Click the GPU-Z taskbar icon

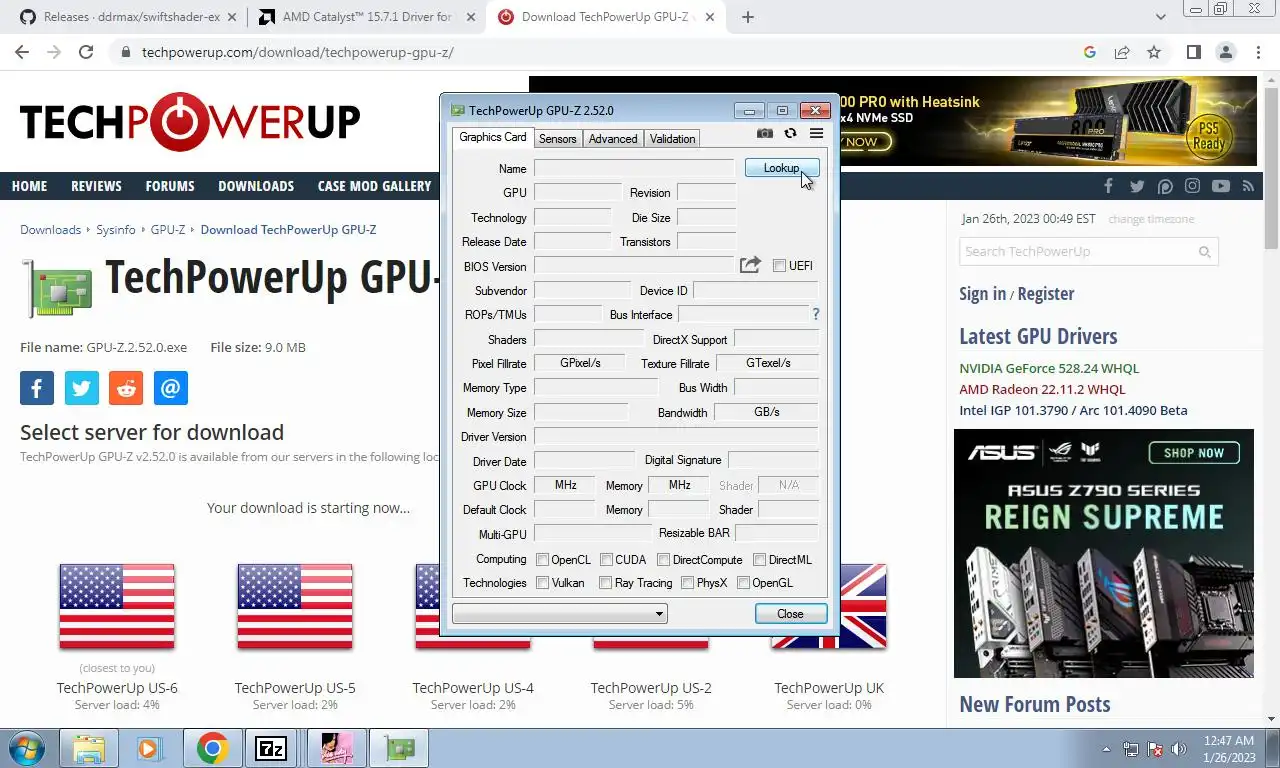[399, 748]
